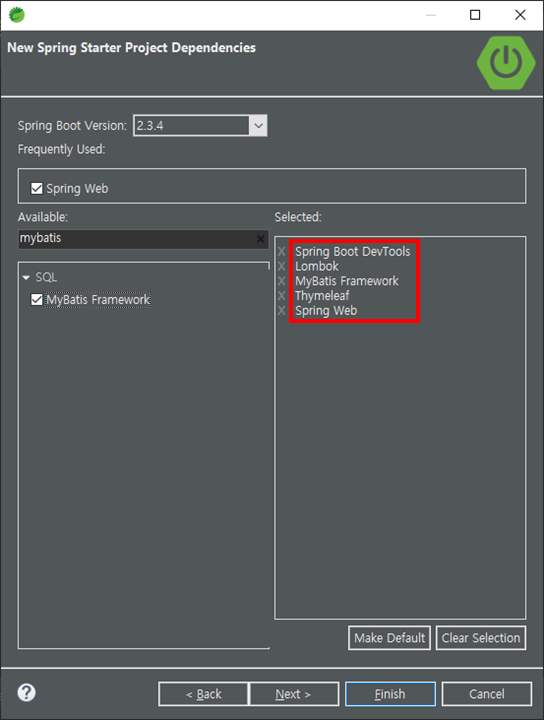This screenshot has width=544, height=720.
Task: Remove Spring Web from Selected with X
Action: (281, 310)
